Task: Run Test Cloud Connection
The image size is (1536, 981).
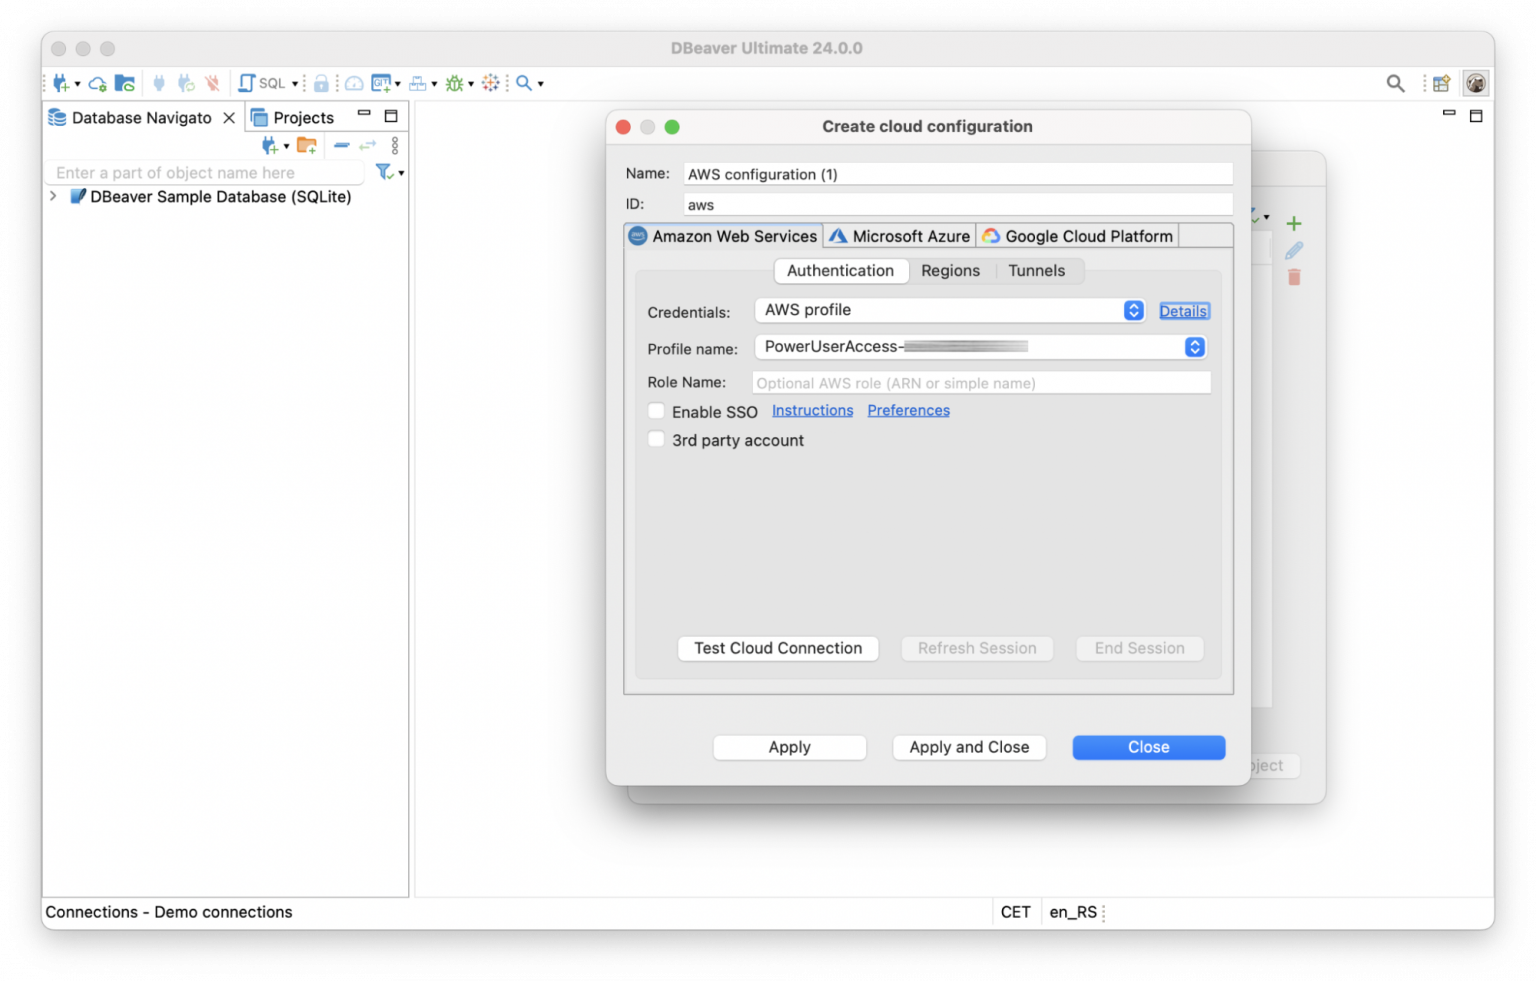Action: 777,648
